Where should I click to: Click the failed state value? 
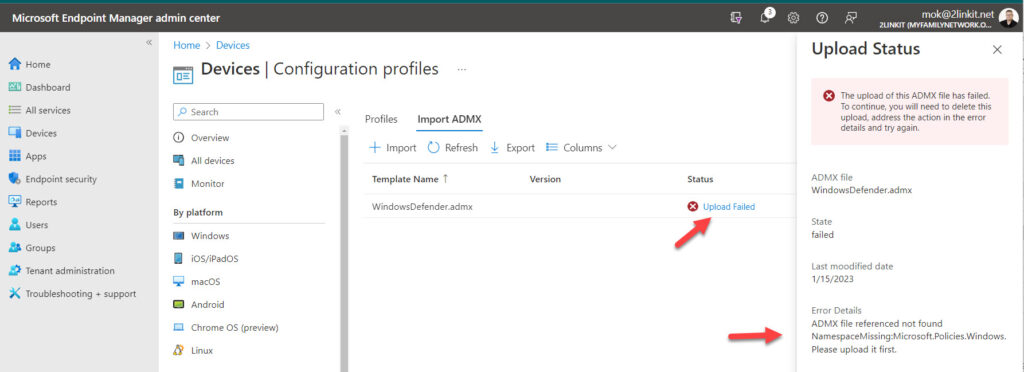(822, 234)
